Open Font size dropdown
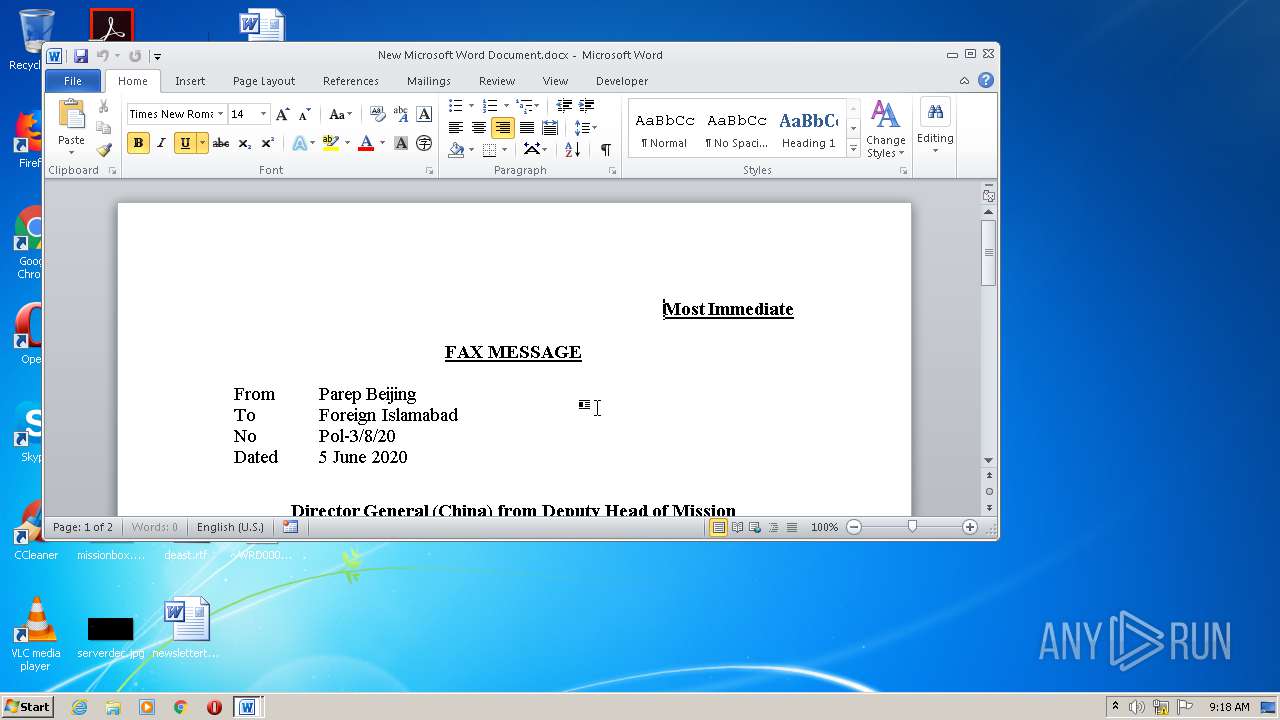The height and width of the screenshot is (720, 1280). tap(263, 114)
